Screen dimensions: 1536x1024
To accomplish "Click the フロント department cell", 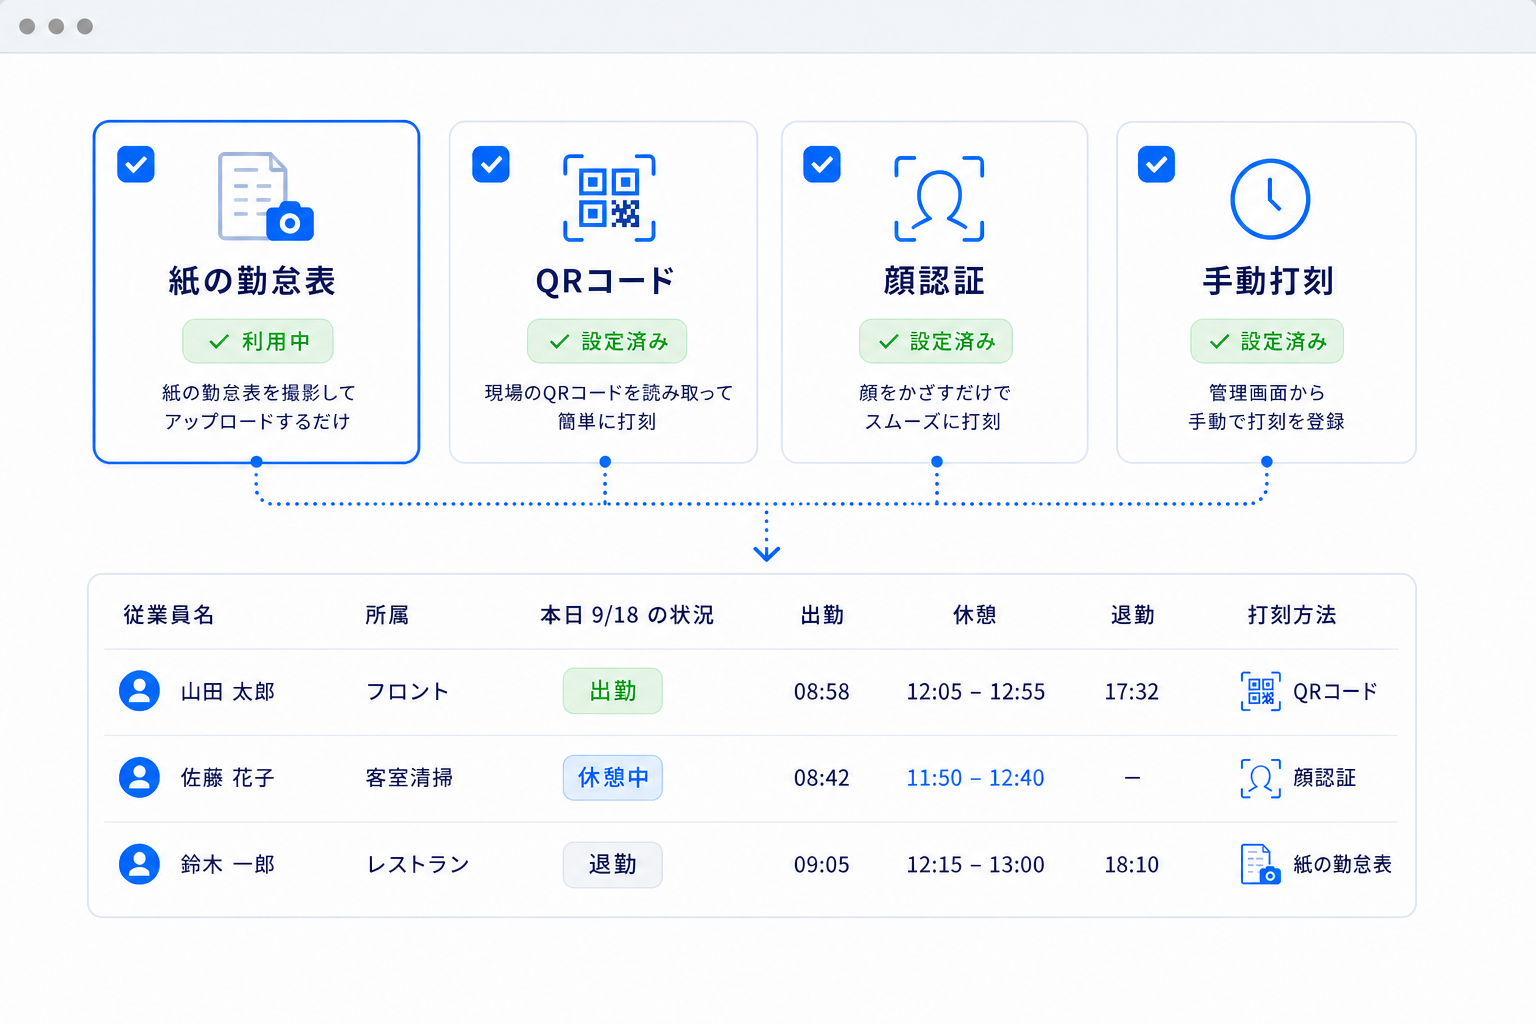I will [x=408, y=692].
